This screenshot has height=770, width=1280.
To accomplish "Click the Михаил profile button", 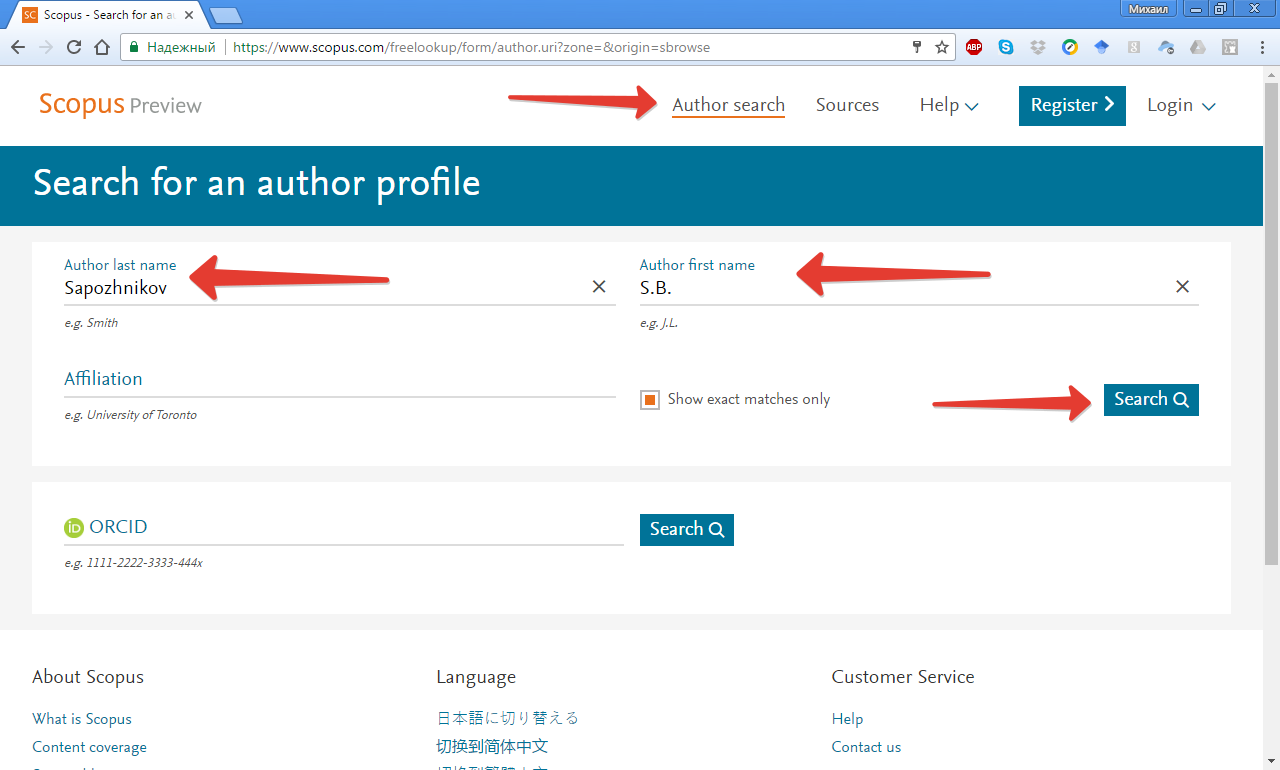I will [1148, 8].
